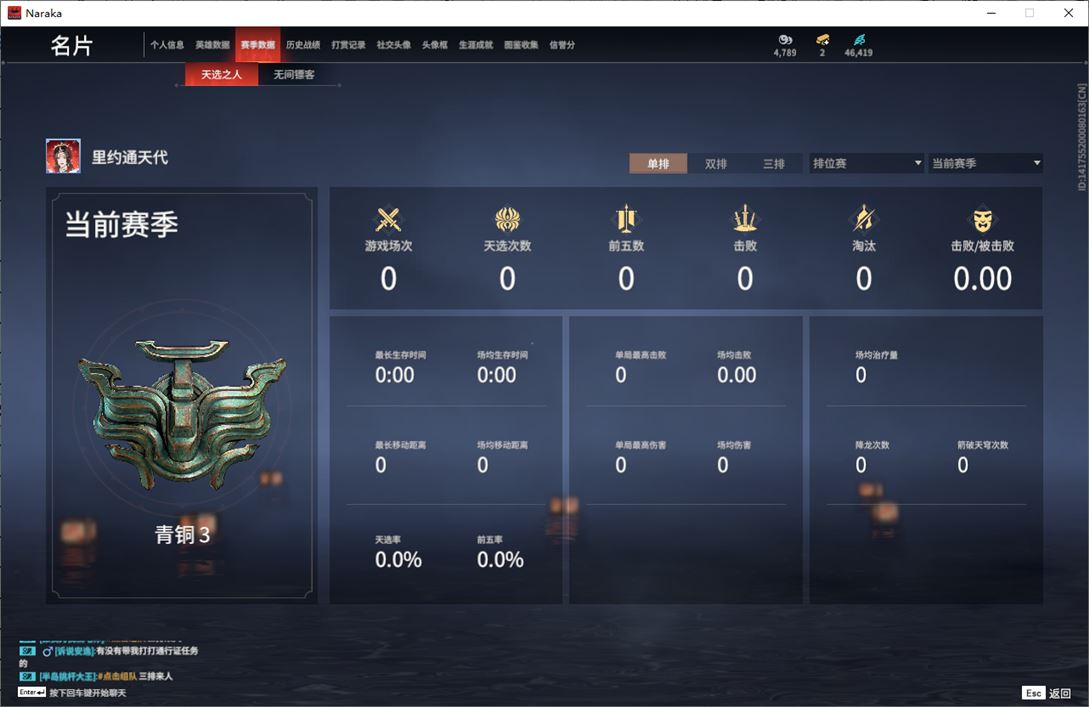The height and width of the screenshot is (707, 1089).
Task: Click 前五率 0.0% value
Action: pyautogui.click(x=500, y=560)
